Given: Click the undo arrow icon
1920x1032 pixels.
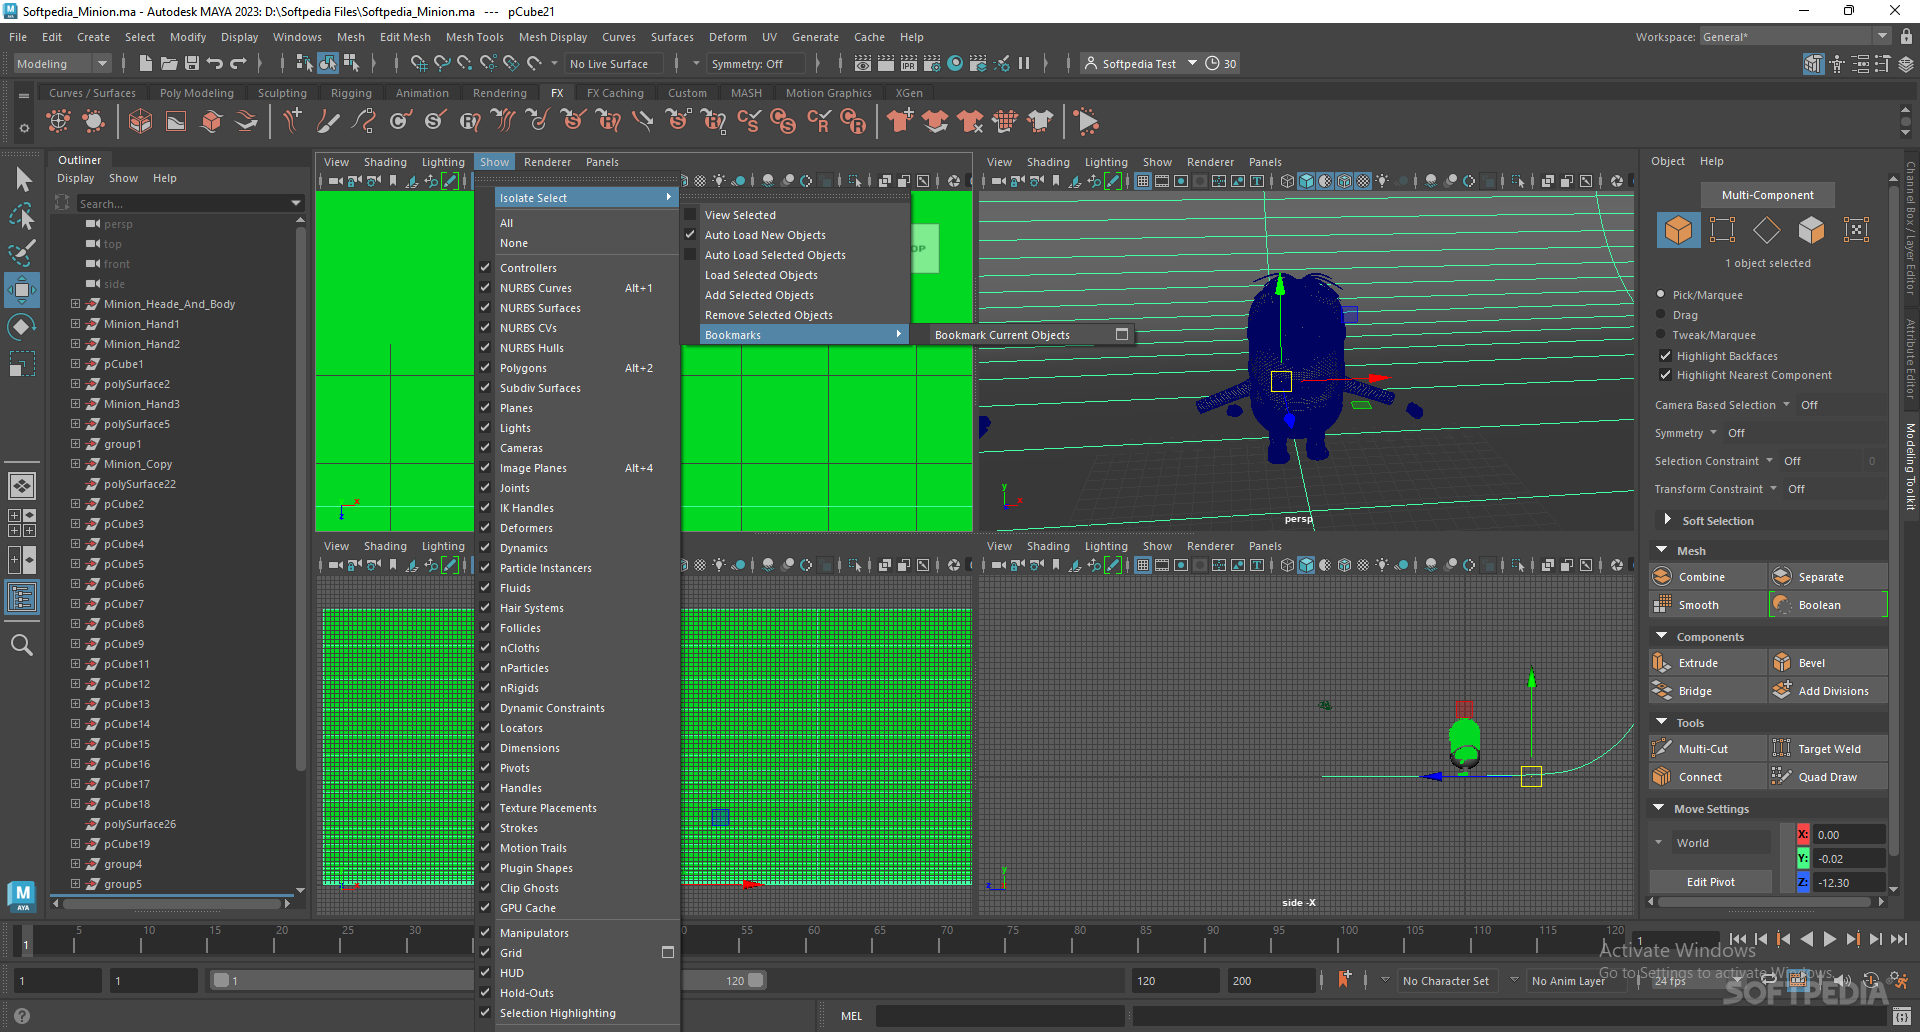Looking at the screenshot, I should tap(215, 63).
